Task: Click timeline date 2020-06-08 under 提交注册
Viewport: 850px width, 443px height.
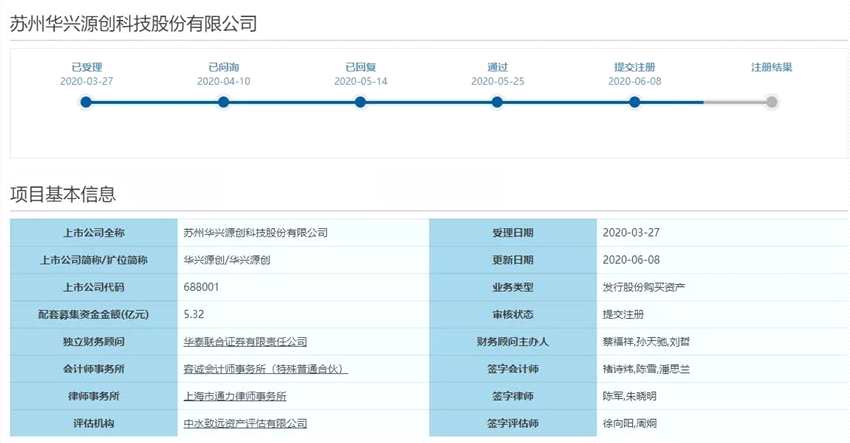Action: point(635,81)
